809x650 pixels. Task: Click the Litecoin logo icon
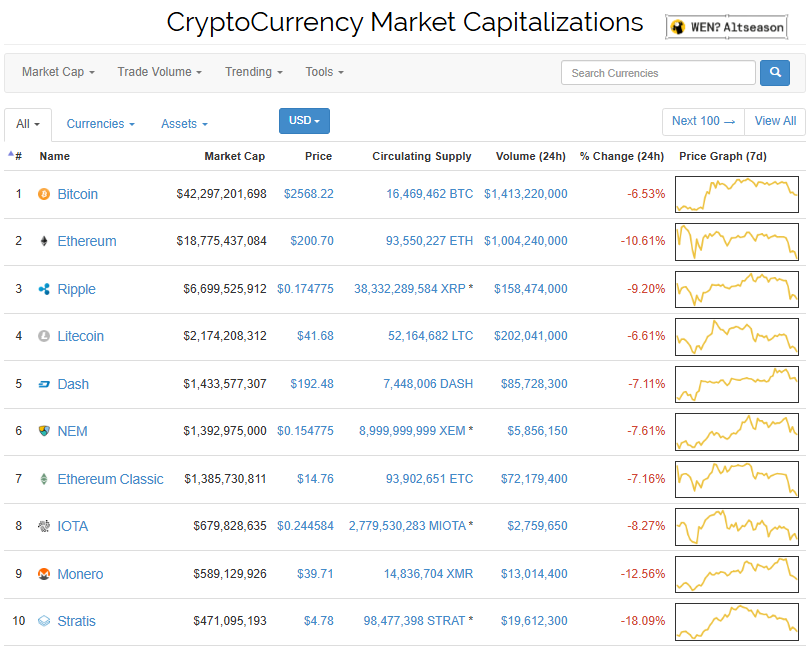coord(44,336)
